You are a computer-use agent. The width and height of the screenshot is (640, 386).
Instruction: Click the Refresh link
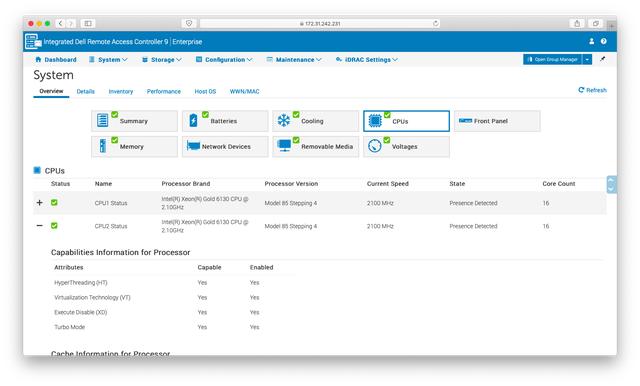(x=592, y=90)
